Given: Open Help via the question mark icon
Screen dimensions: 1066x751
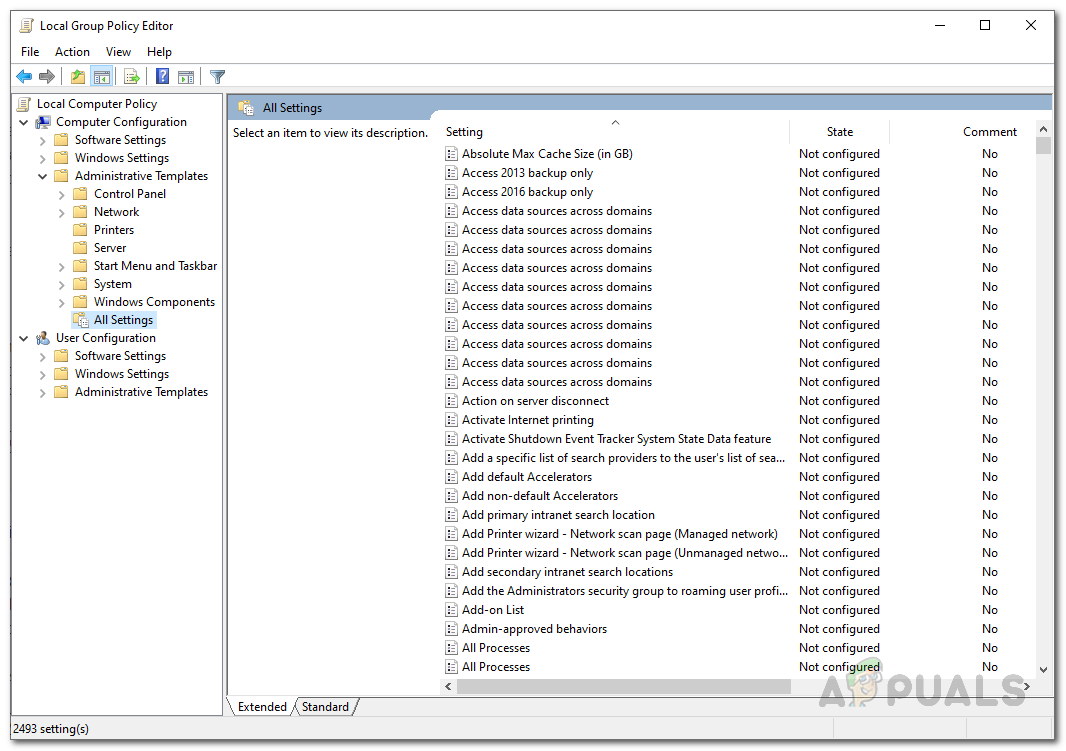Looking at the screenshot, I should [x=162, y=77].
